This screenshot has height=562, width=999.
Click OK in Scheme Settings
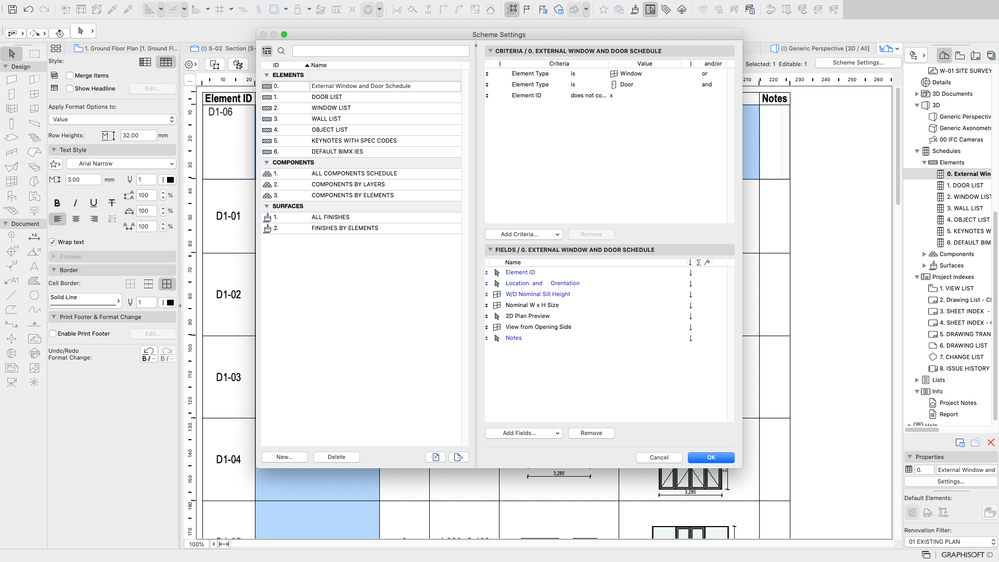pos(710,457)
